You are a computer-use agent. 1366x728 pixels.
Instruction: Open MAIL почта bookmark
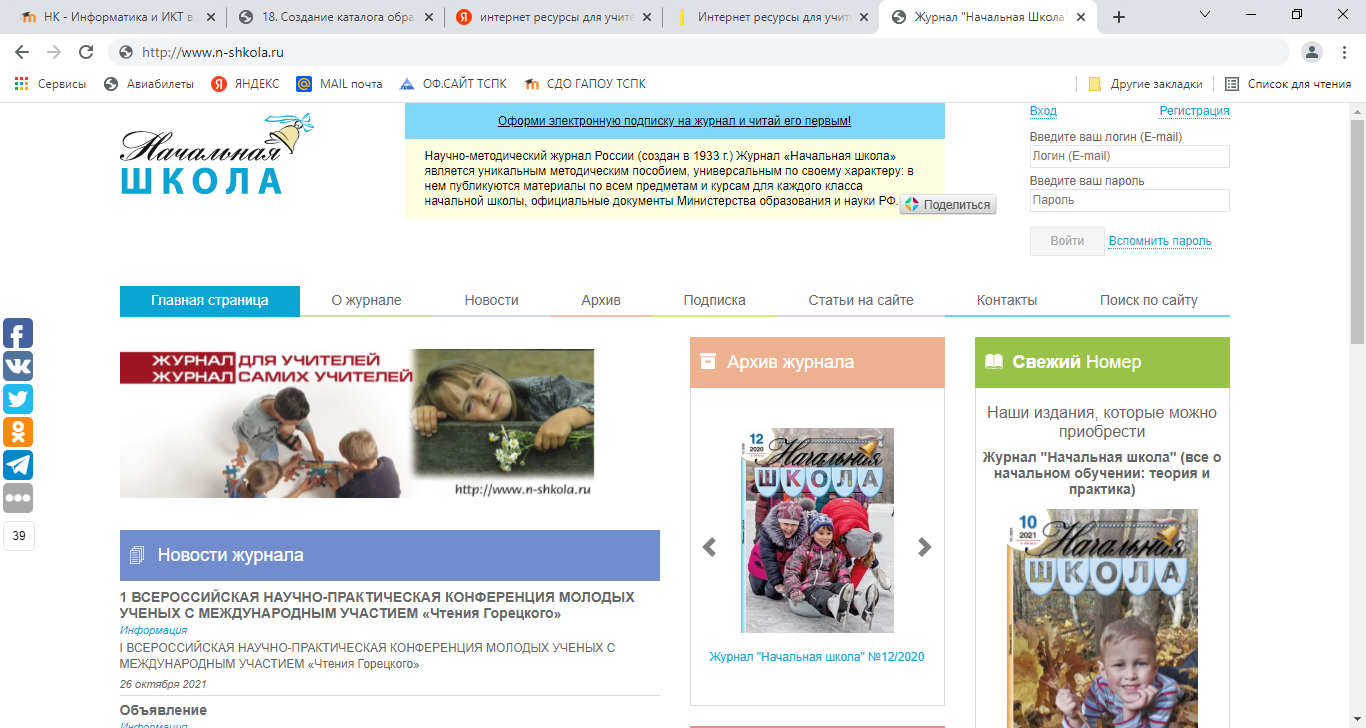click(339, 84)
